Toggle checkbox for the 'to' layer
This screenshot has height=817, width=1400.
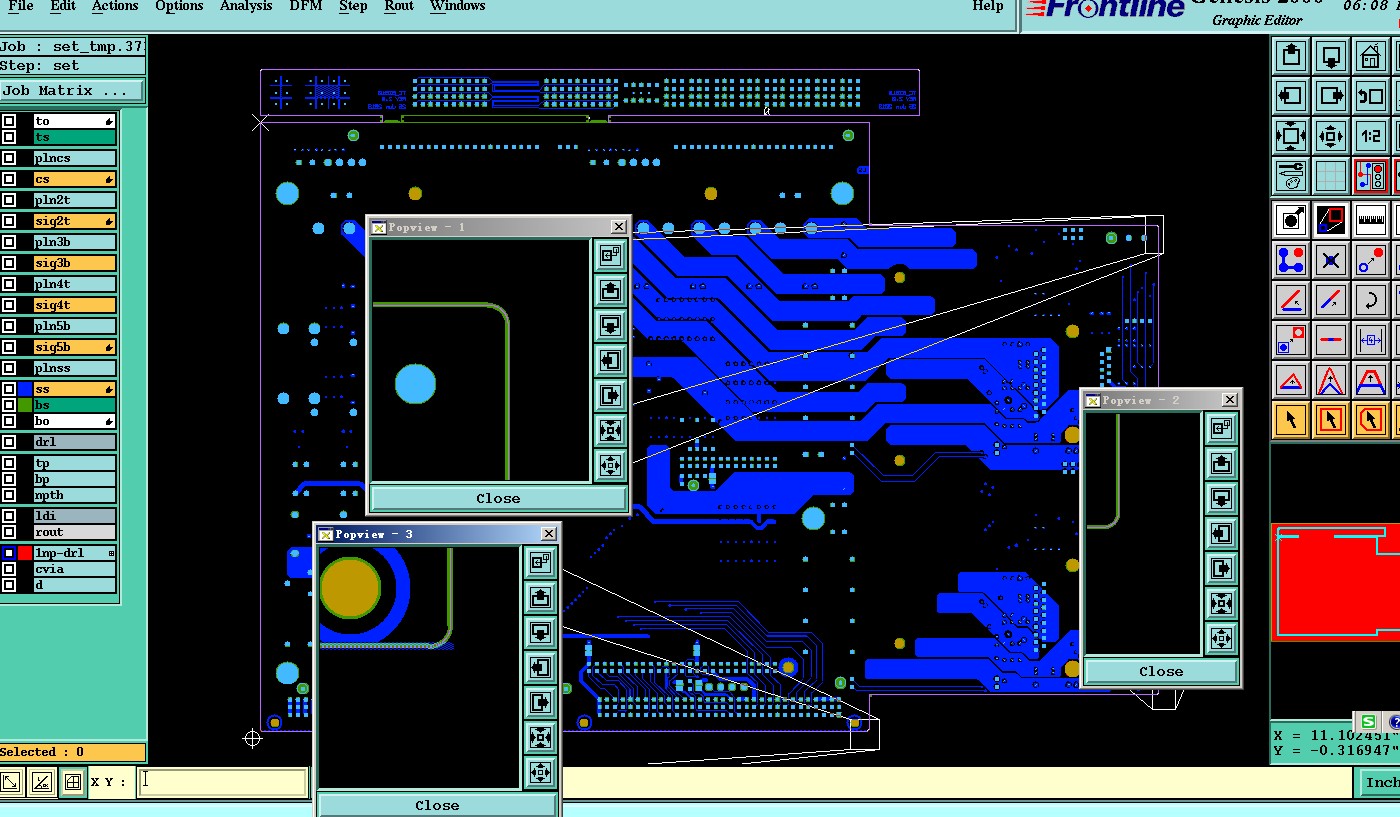pos(9,121)
